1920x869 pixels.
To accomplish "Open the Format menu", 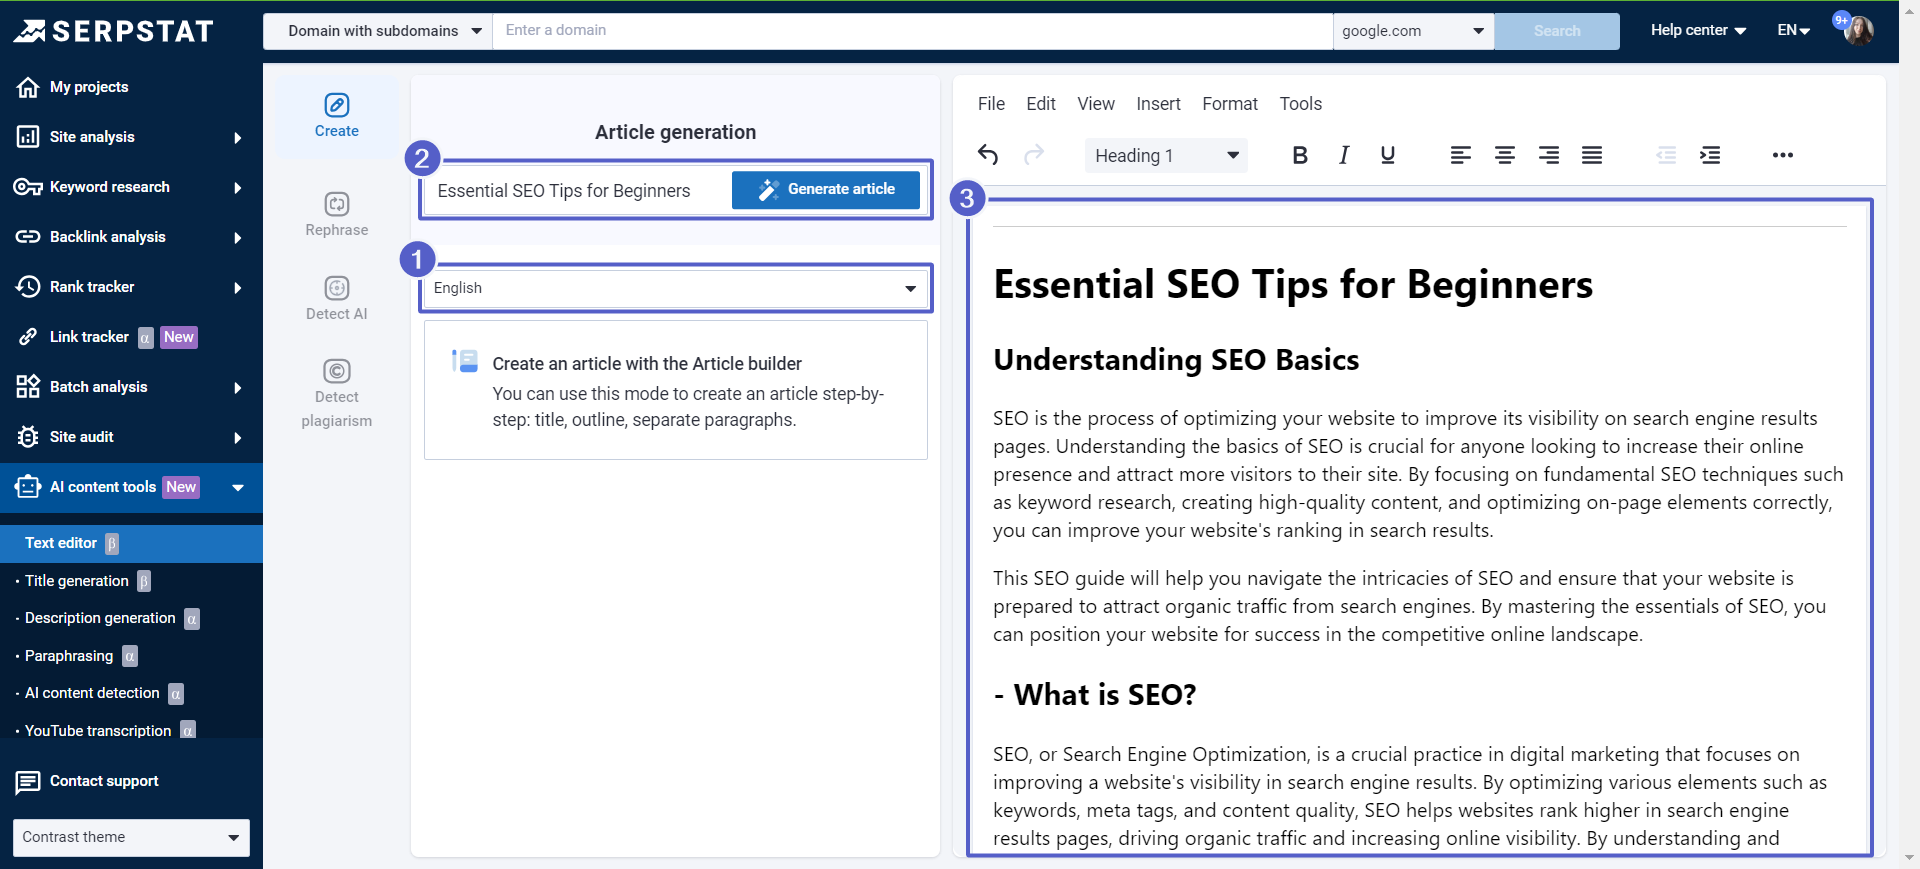I will pyautogui.click(x=1229, y=104).
